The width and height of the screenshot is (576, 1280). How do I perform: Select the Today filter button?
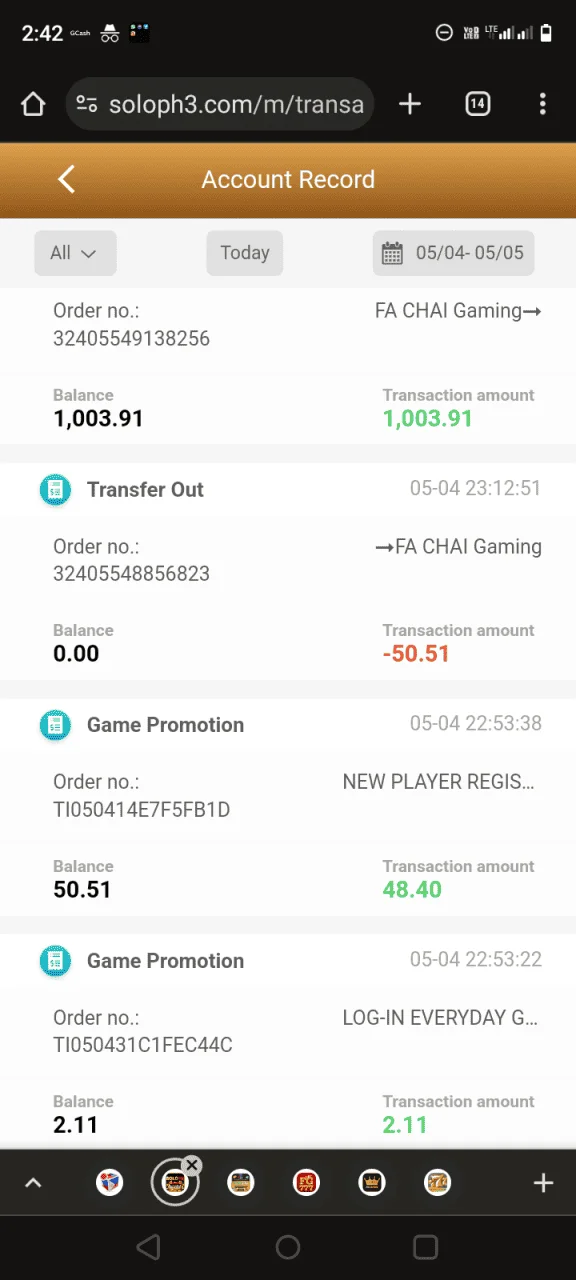(245, 253)
